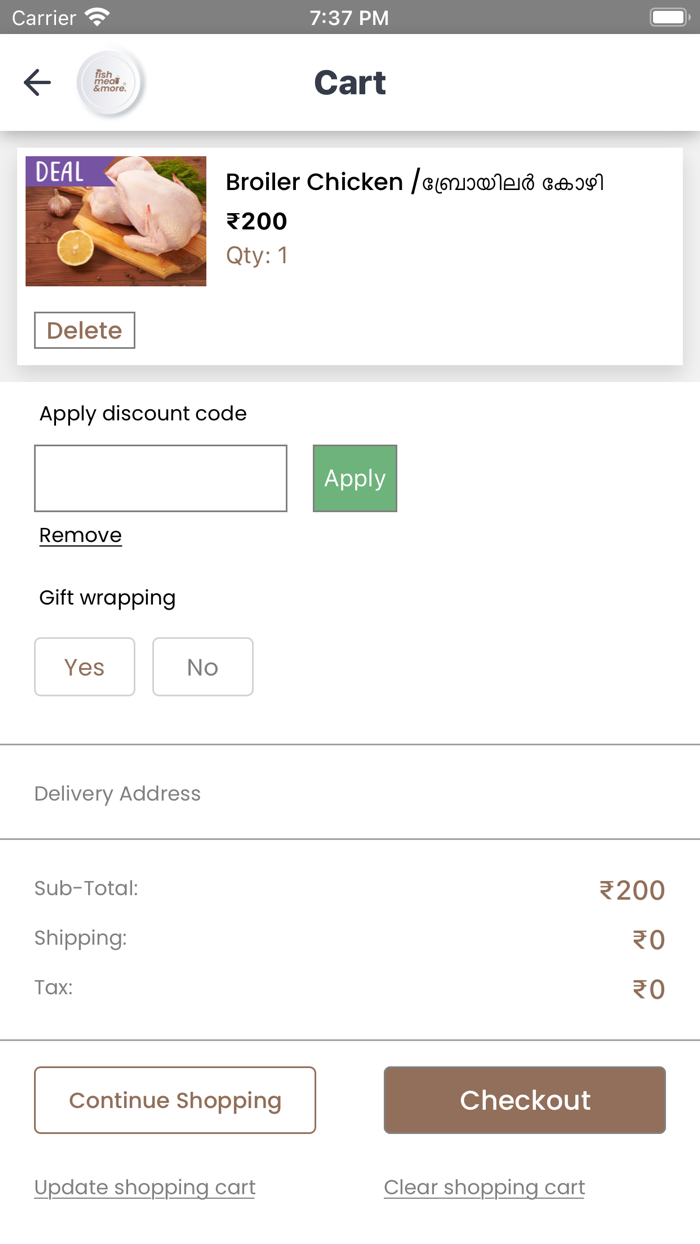700x1244 pixels.
Task: Tap the Wi-Fi status icon
Action: coord(97,17)
